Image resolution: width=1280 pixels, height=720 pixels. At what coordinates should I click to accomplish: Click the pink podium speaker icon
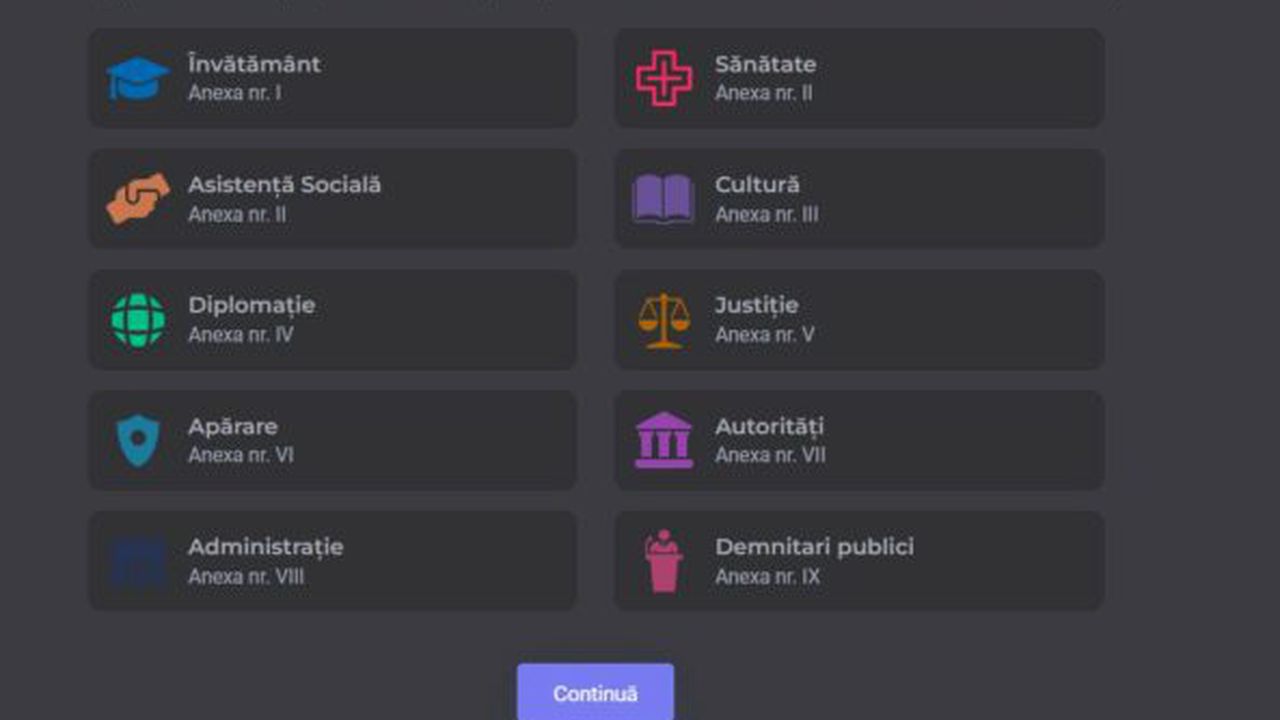(x=663, y=561)
